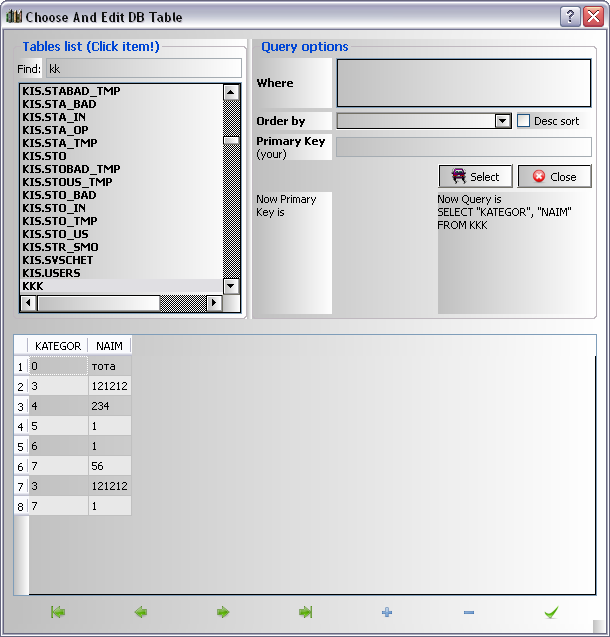Click the title bar help question button
Viewport: 610px width, 637px height.
coord(570,17)
